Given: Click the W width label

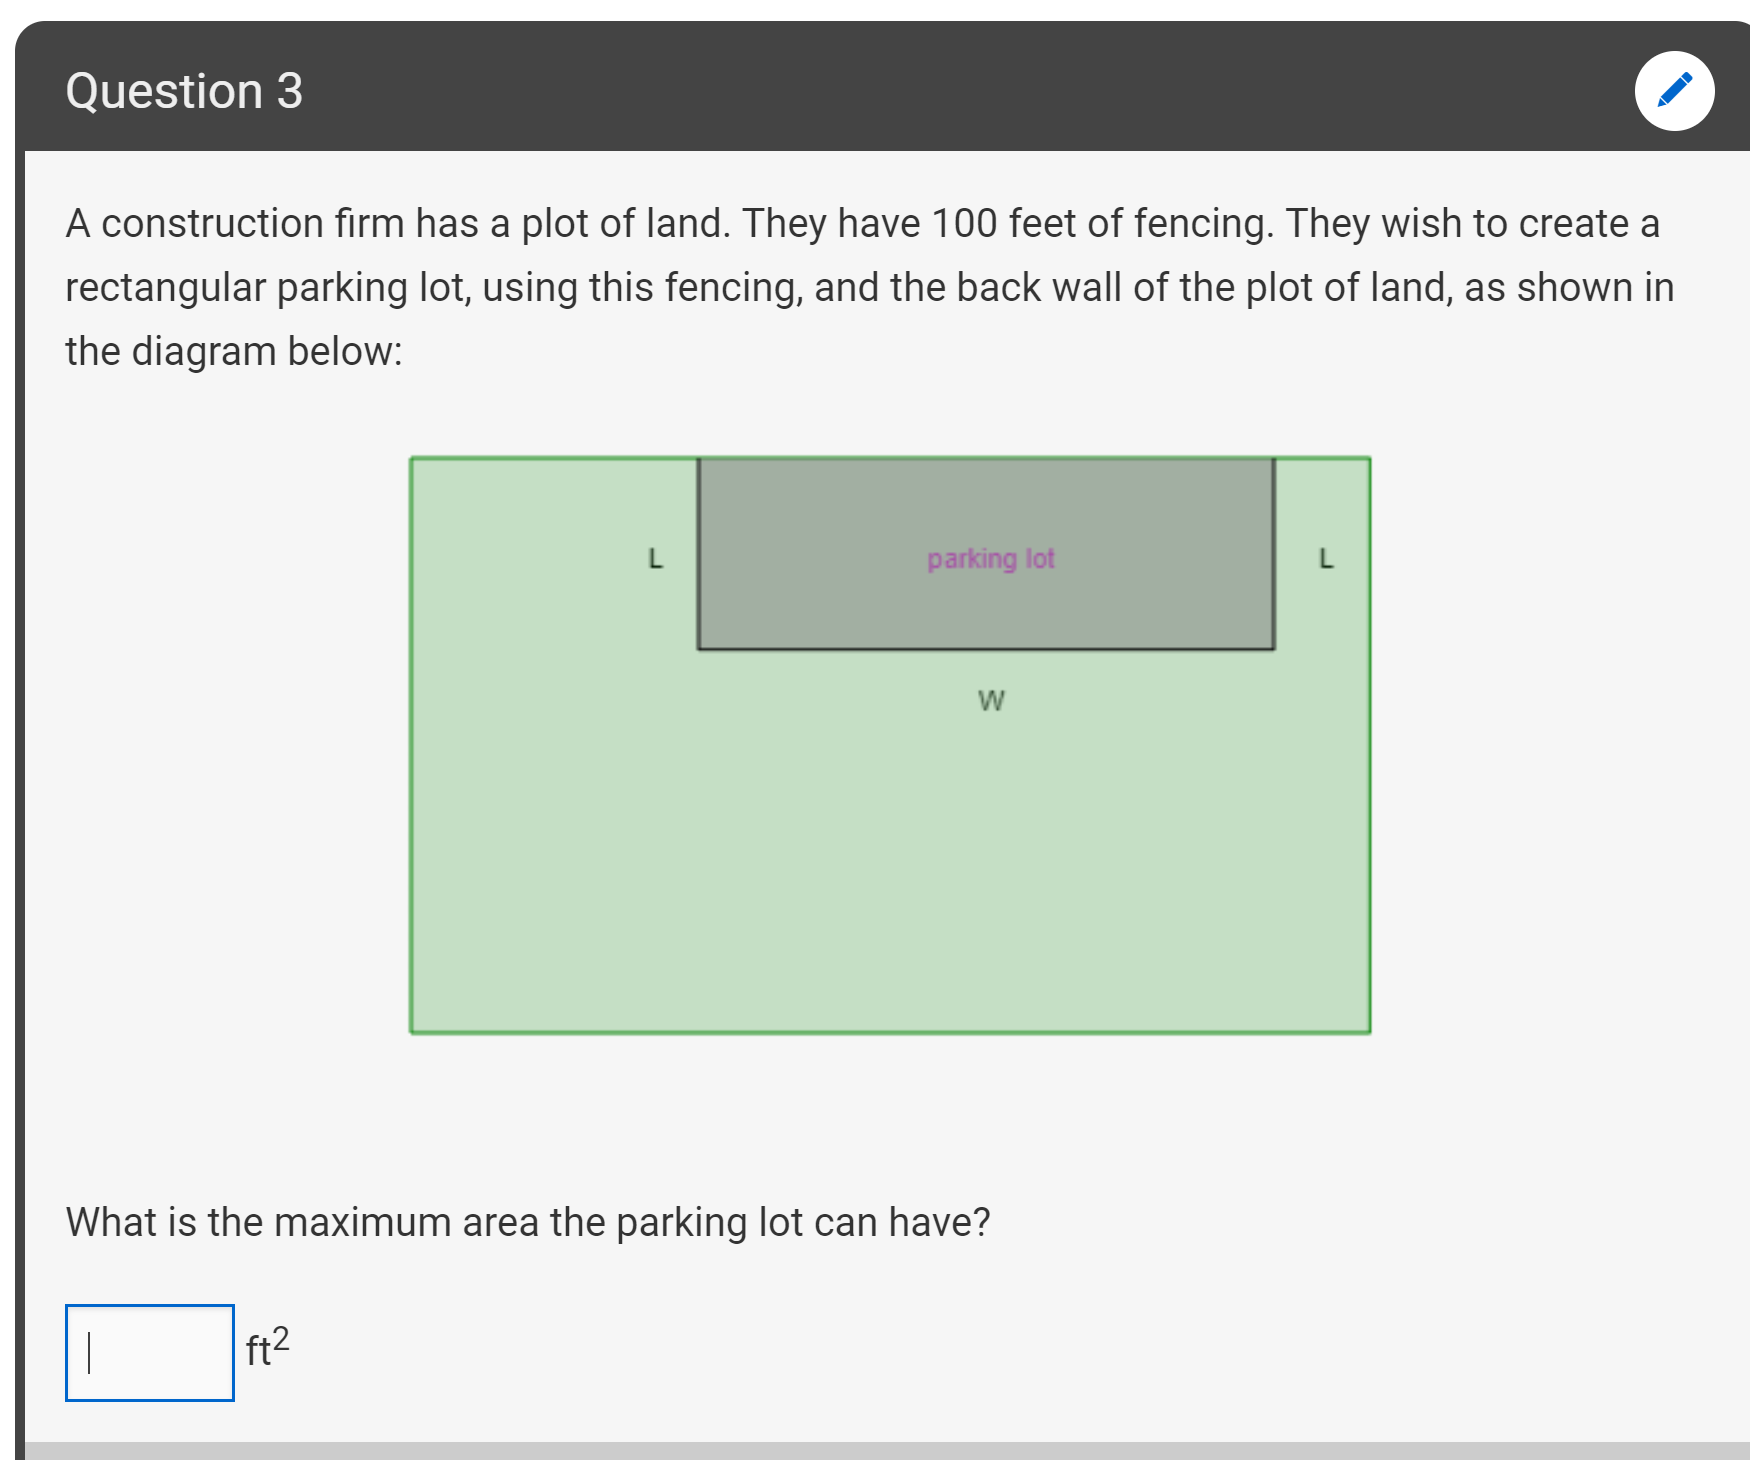Looking at the screenshot, I should [x=991, y=700].
